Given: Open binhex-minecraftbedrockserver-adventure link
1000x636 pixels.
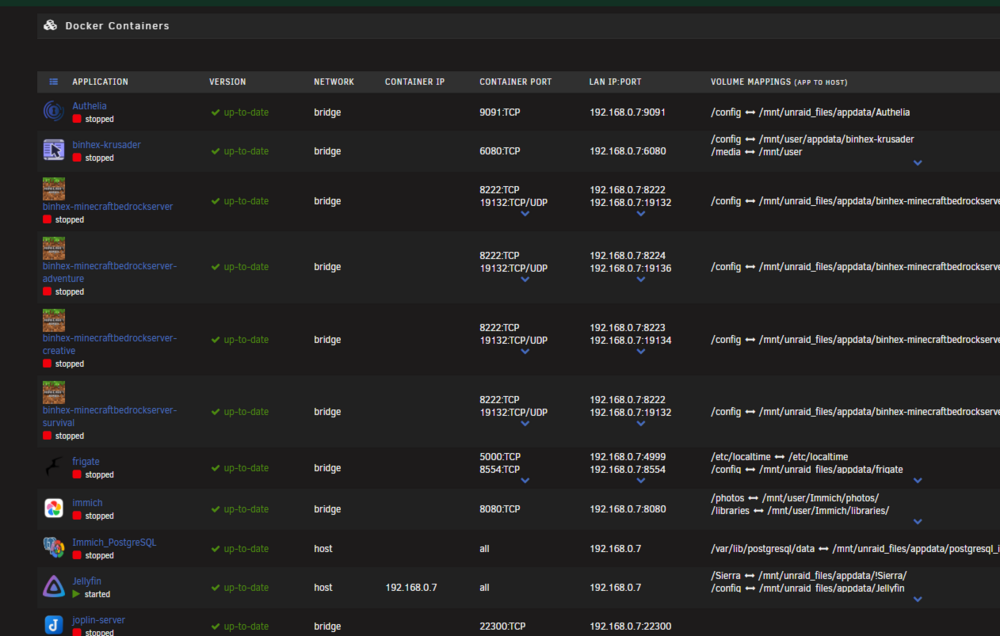Looking at the screenshot, I should point(110,272).
